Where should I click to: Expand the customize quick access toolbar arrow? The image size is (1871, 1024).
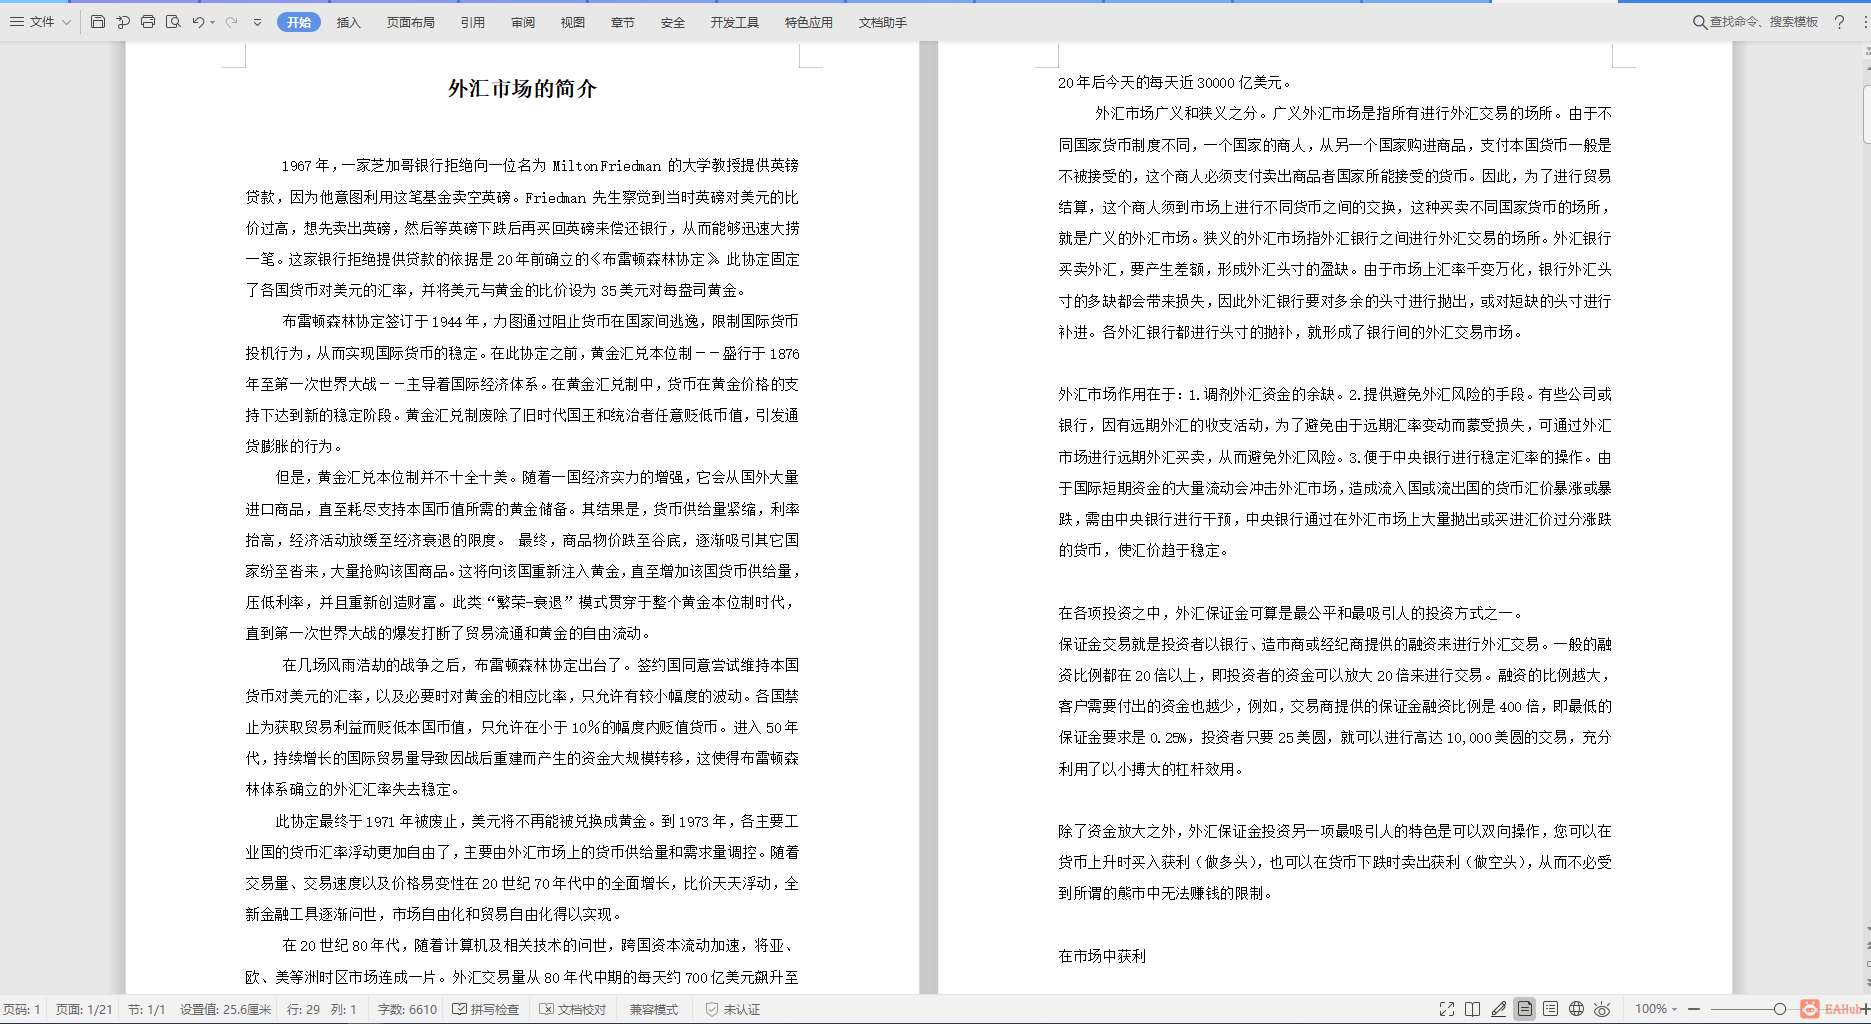[257, 22]
